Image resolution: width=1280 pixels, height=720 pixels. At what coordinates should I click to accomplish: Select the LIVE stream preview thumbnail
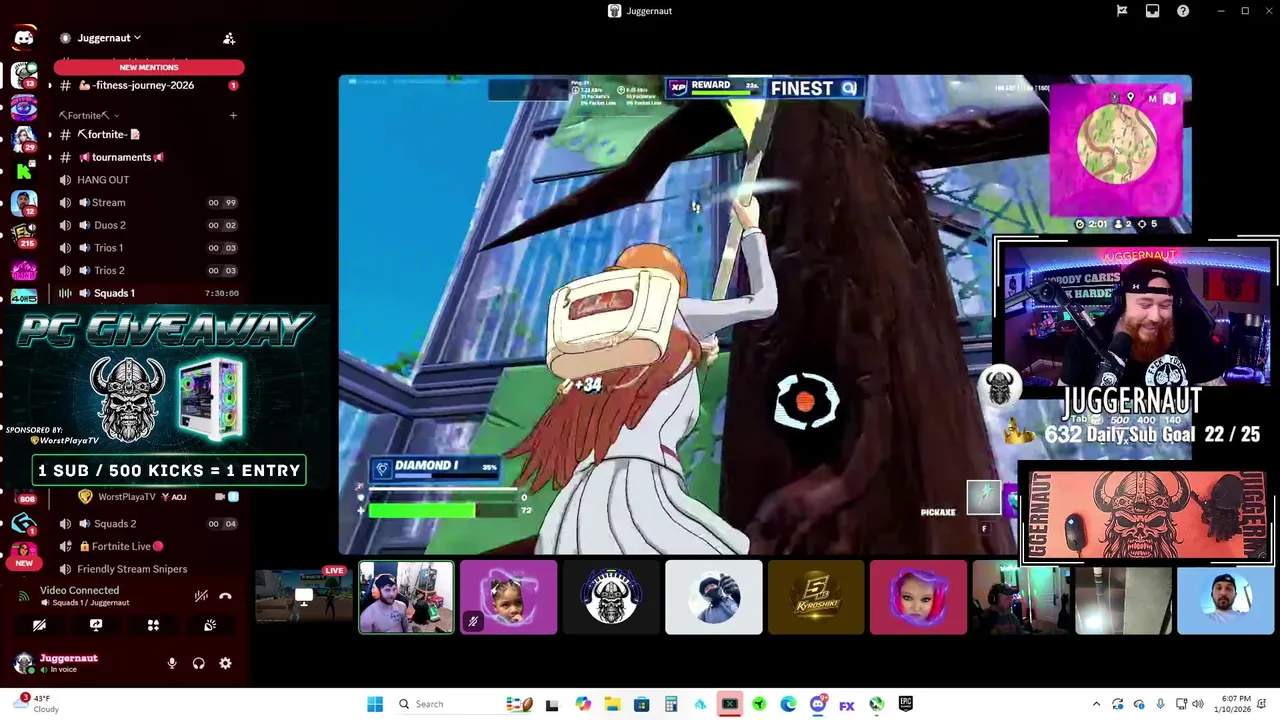303,597
